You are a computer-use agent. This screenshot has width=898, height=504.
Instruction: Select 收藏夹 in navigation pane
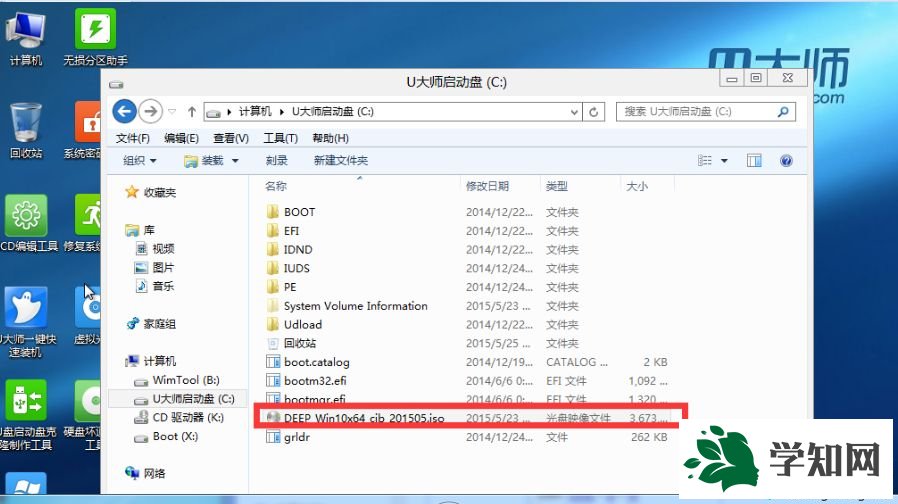tap(151, 192)
